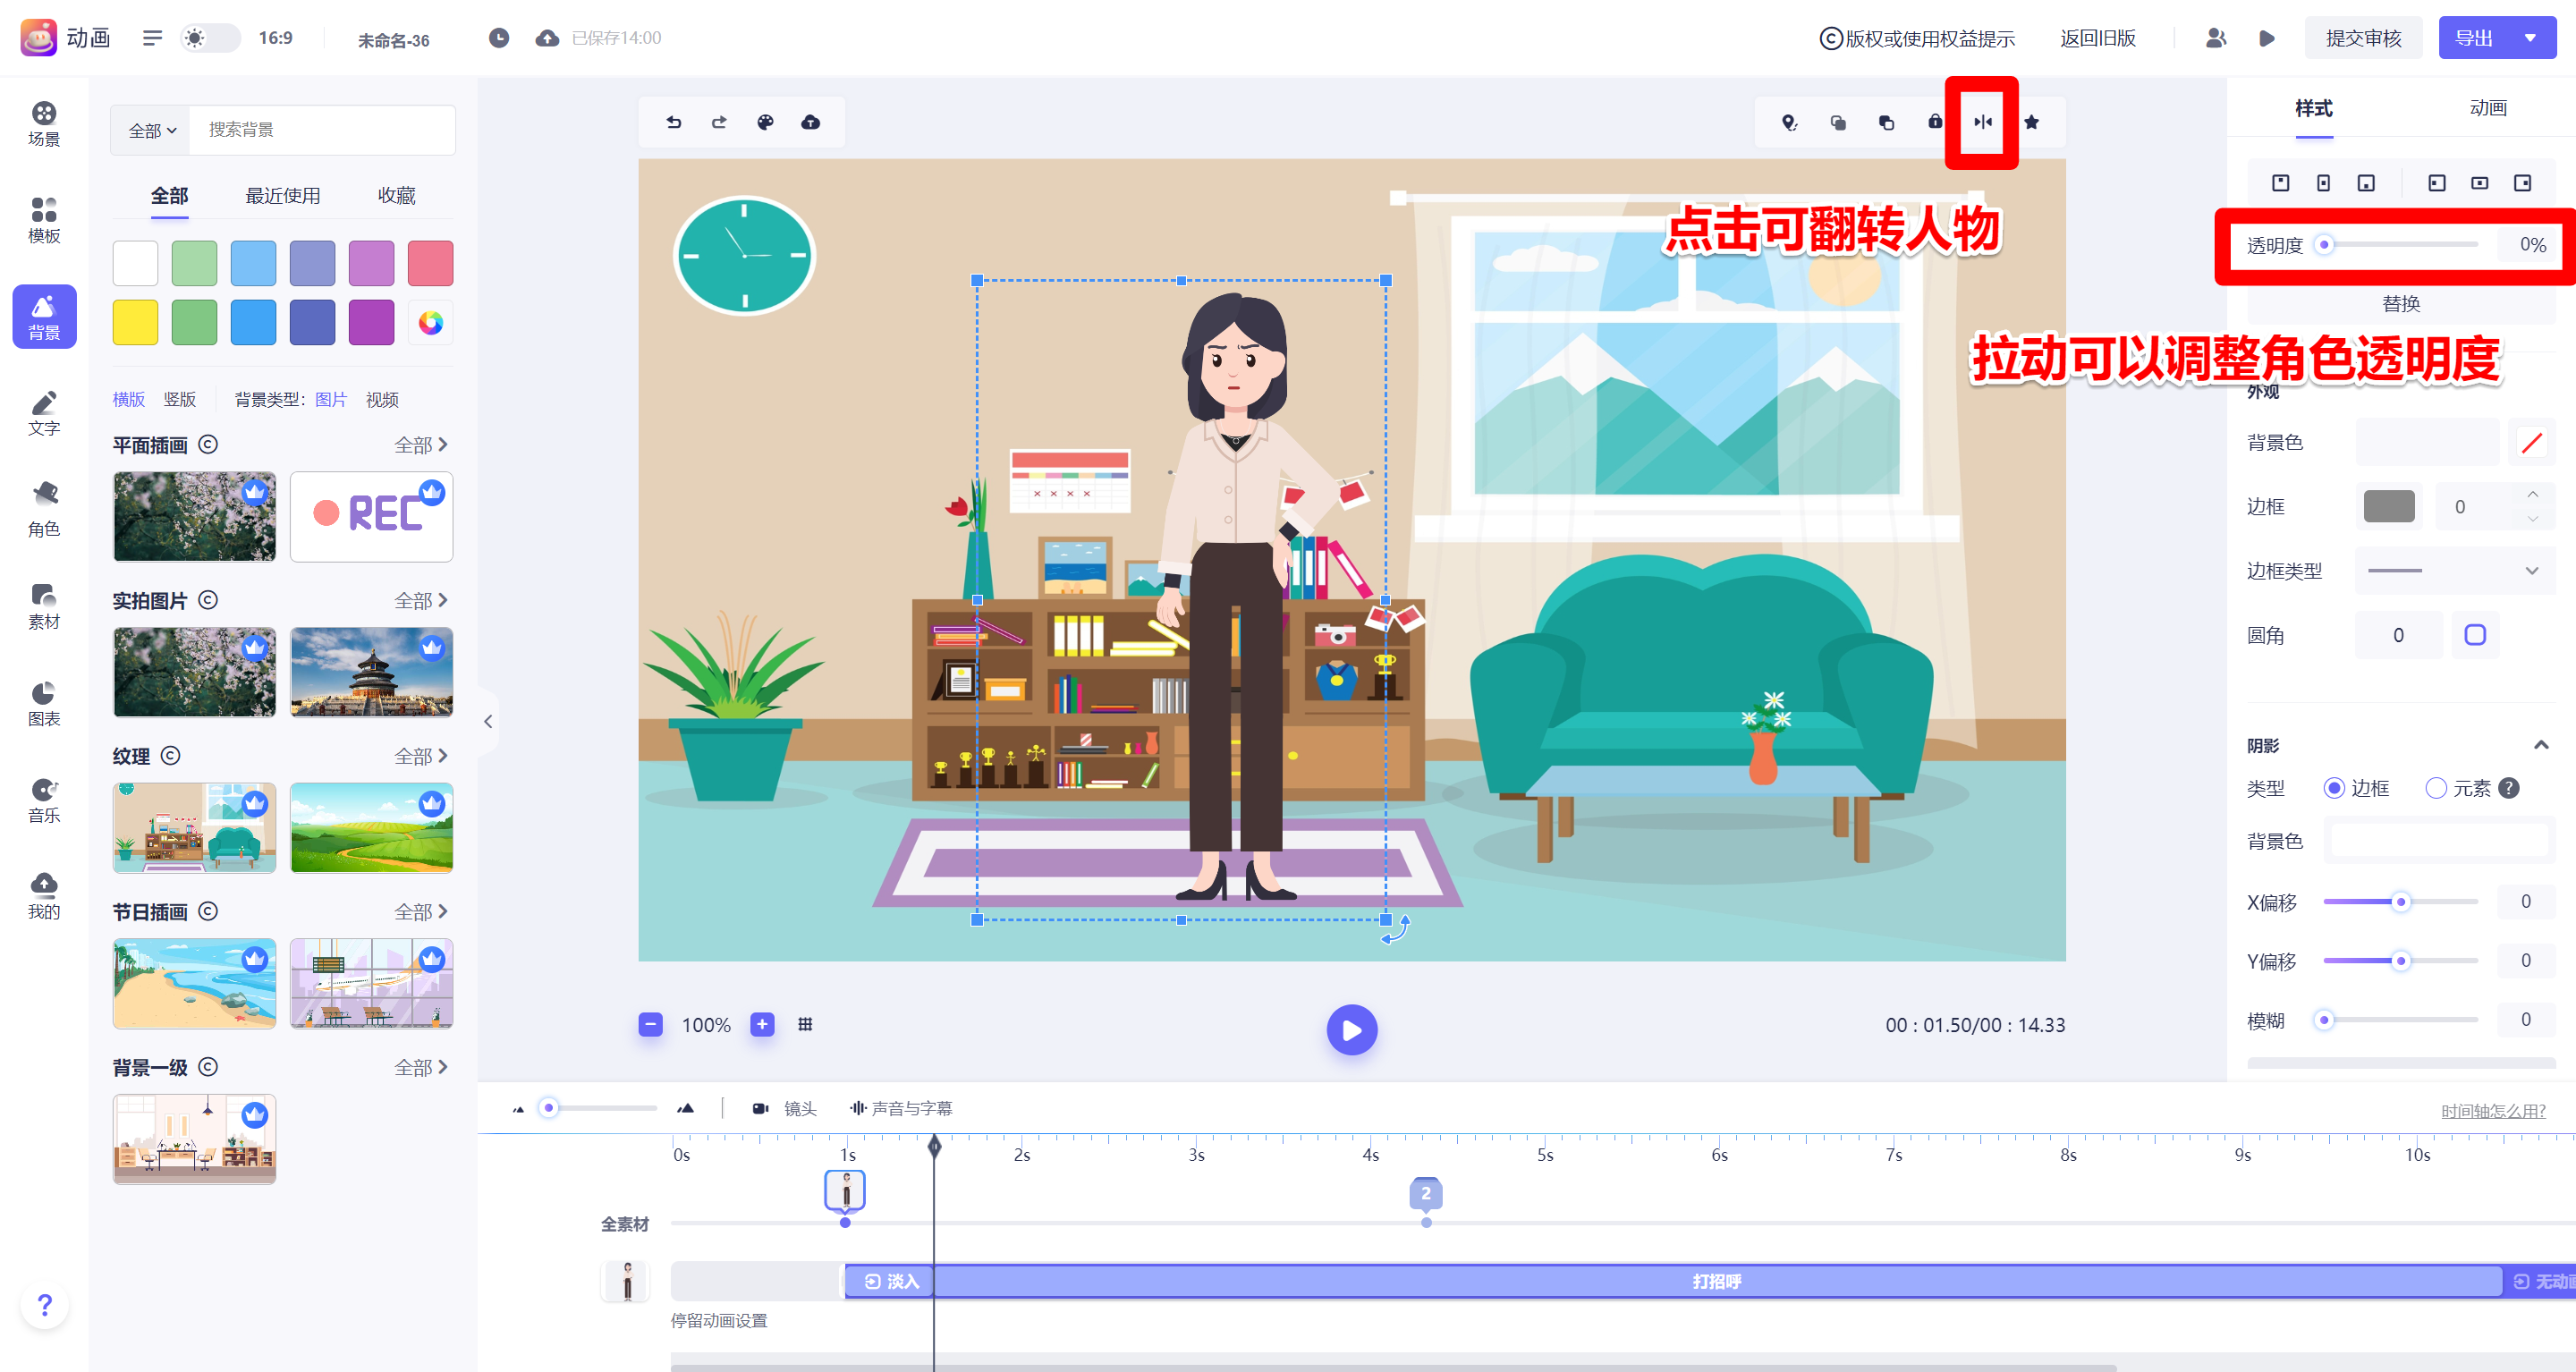Click the bring-forward layer icon

point(1838,123)
